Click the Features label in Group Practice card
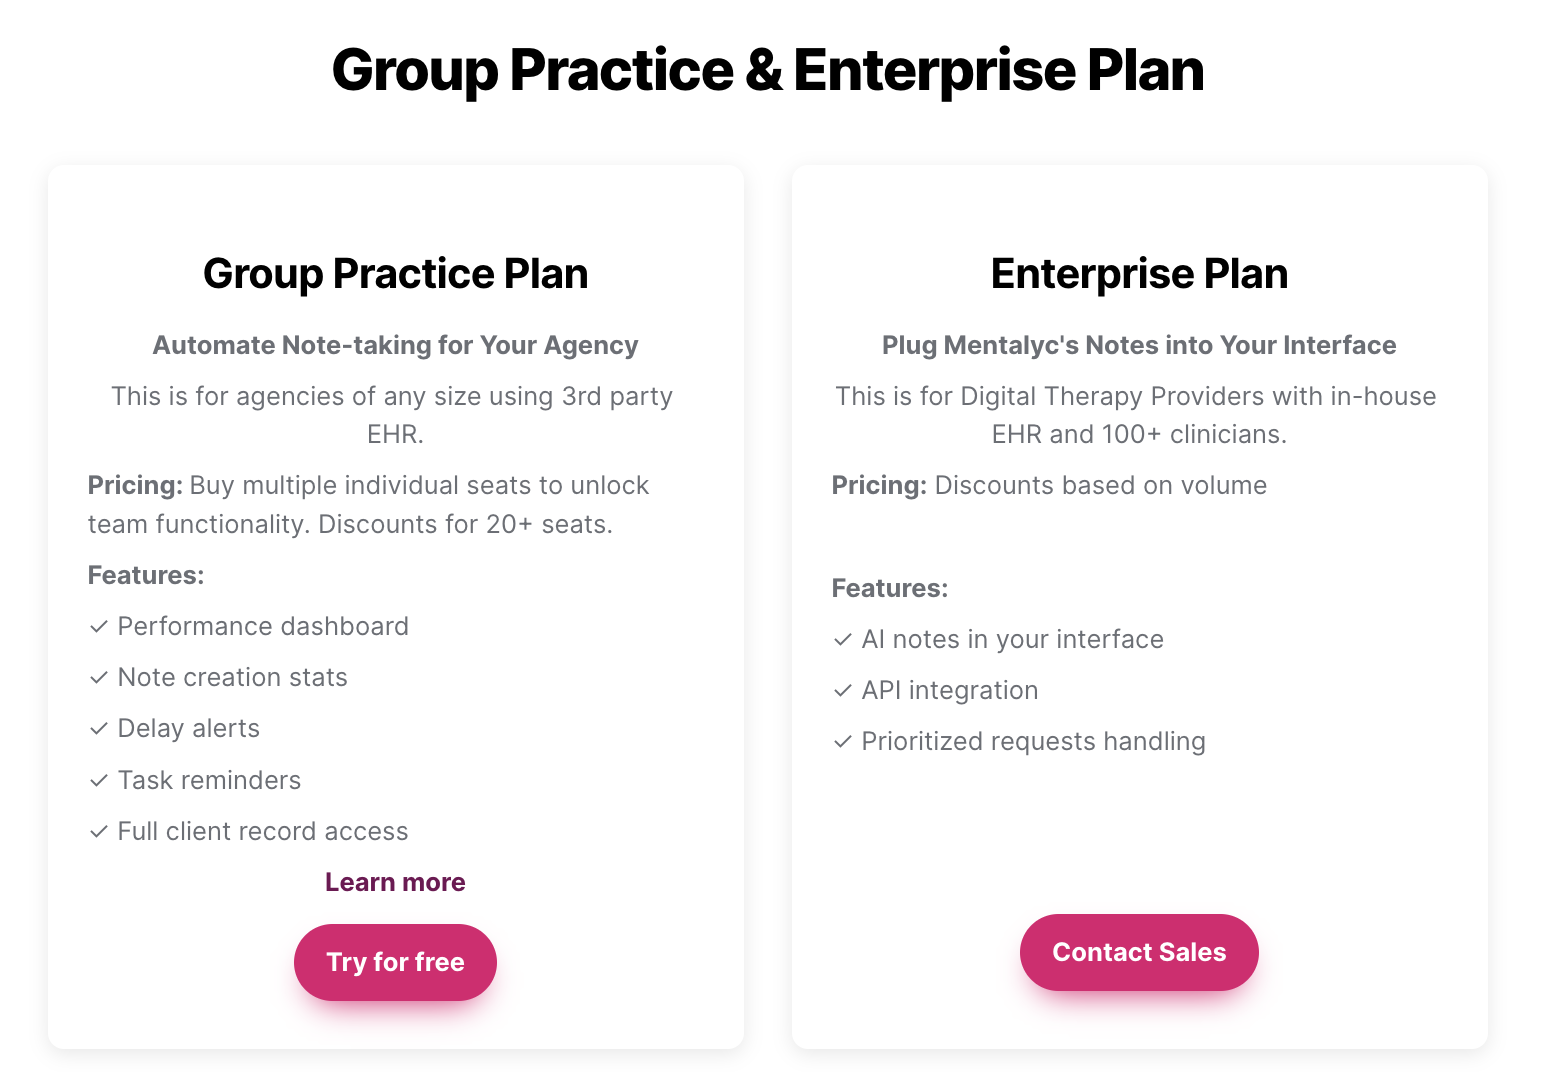This screenshot has height=1072, width=1560. point(146,575)
